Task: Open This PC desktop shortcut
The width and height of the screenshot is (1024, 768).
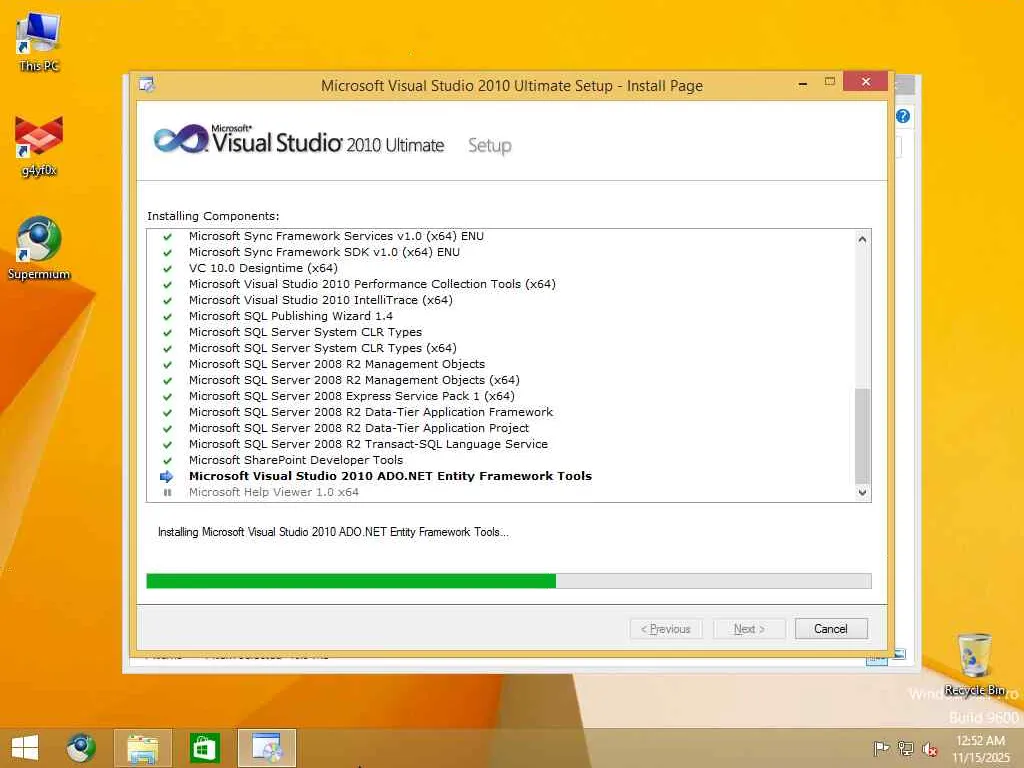Action: [39, 42]
